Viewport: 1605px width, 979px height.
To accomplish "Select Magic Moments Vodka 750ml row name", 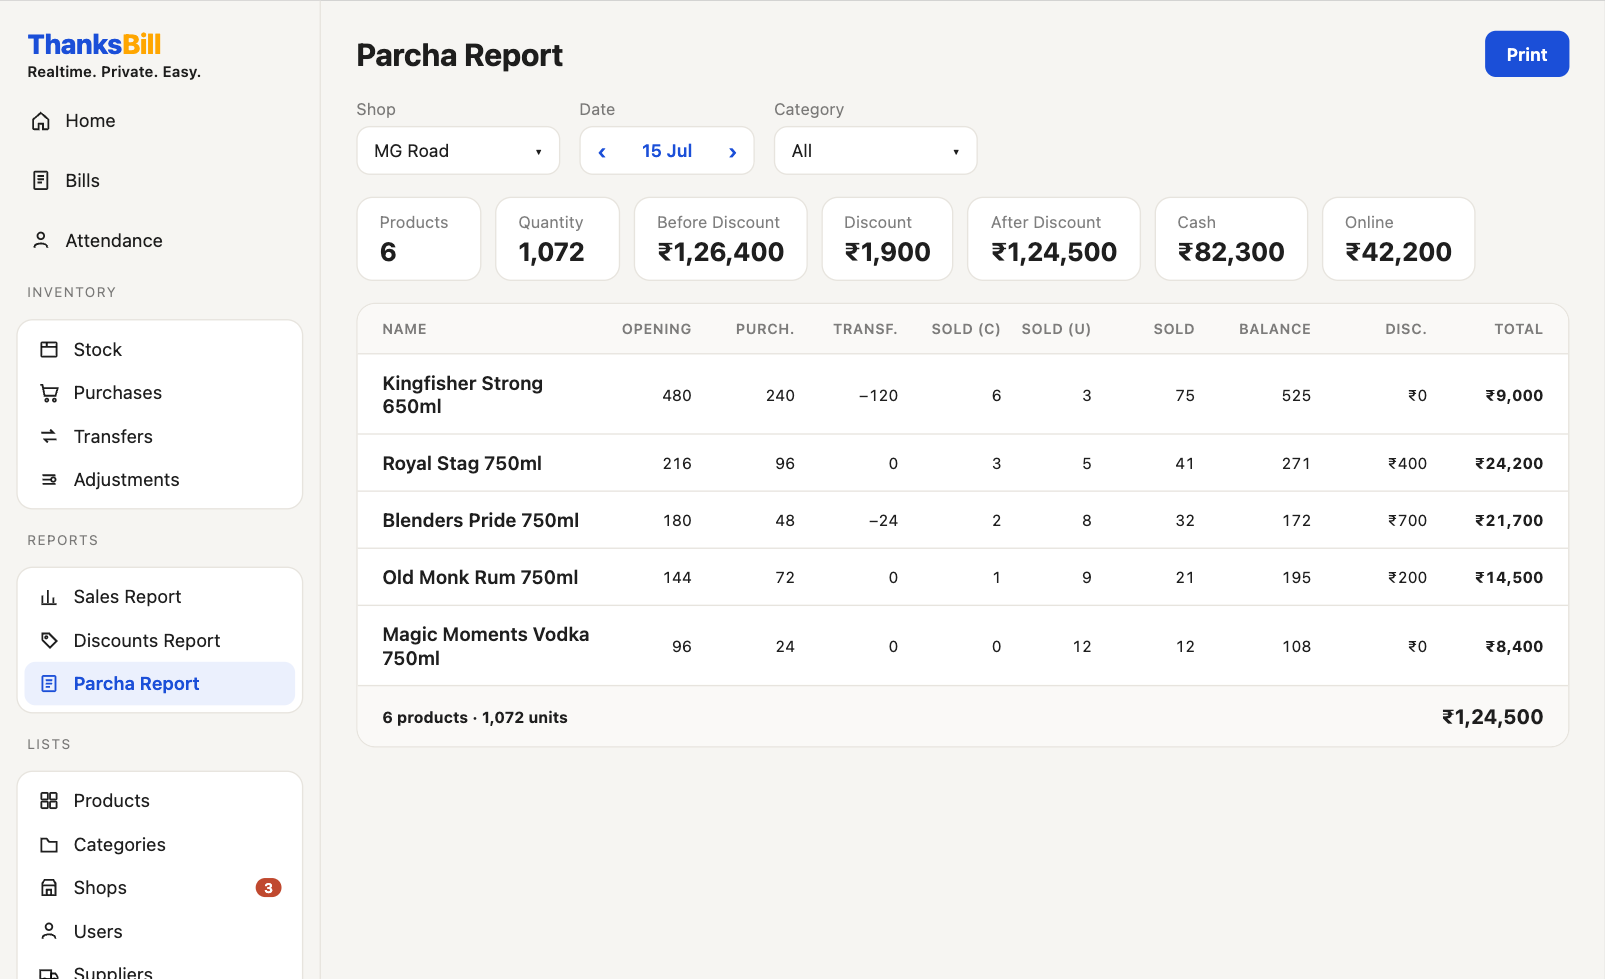I will tap(486, 646).
